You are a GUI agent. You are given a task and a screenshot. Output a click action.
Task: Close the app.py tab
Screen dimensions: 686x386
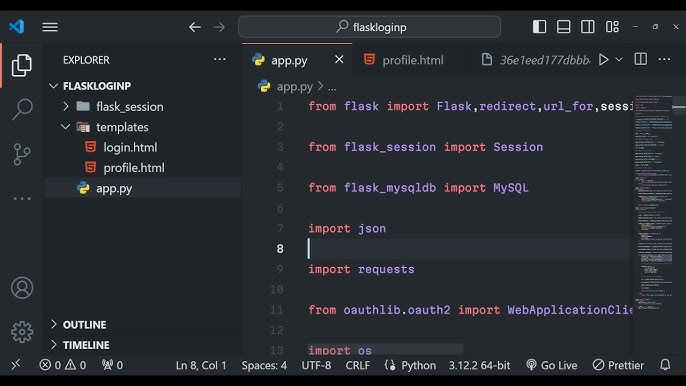(x=339, y=60)
